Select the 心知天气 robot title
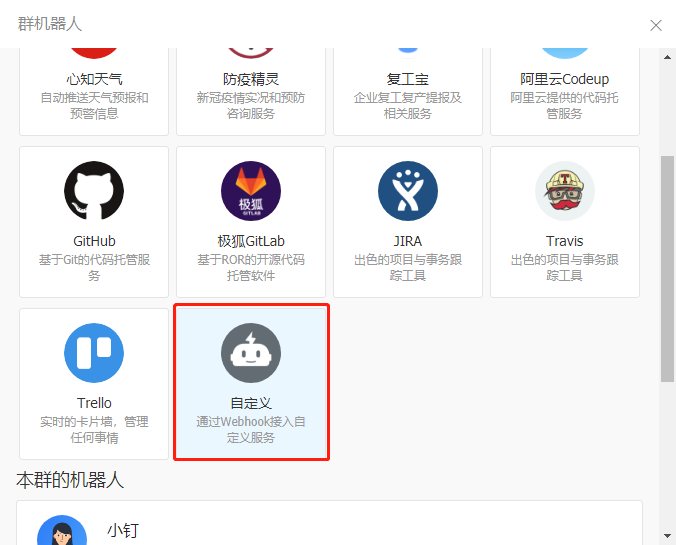The image size is (676, 545). pos(94,79)
